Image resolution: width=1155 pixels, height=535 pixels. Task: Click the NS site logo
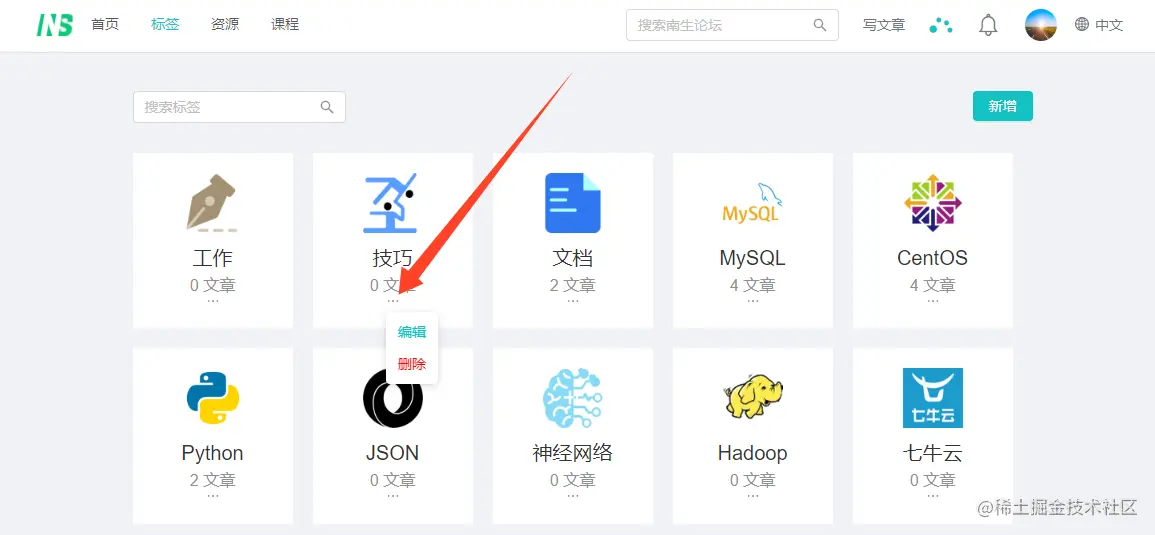click(55, 25)
